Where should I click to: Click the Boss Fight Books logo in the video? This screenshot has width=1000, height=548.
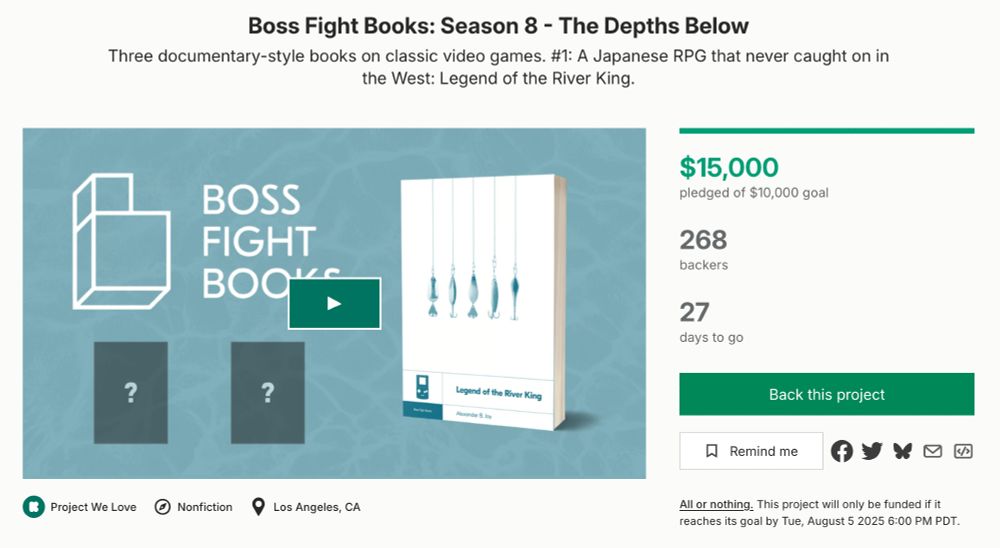(x=121, y=240)
